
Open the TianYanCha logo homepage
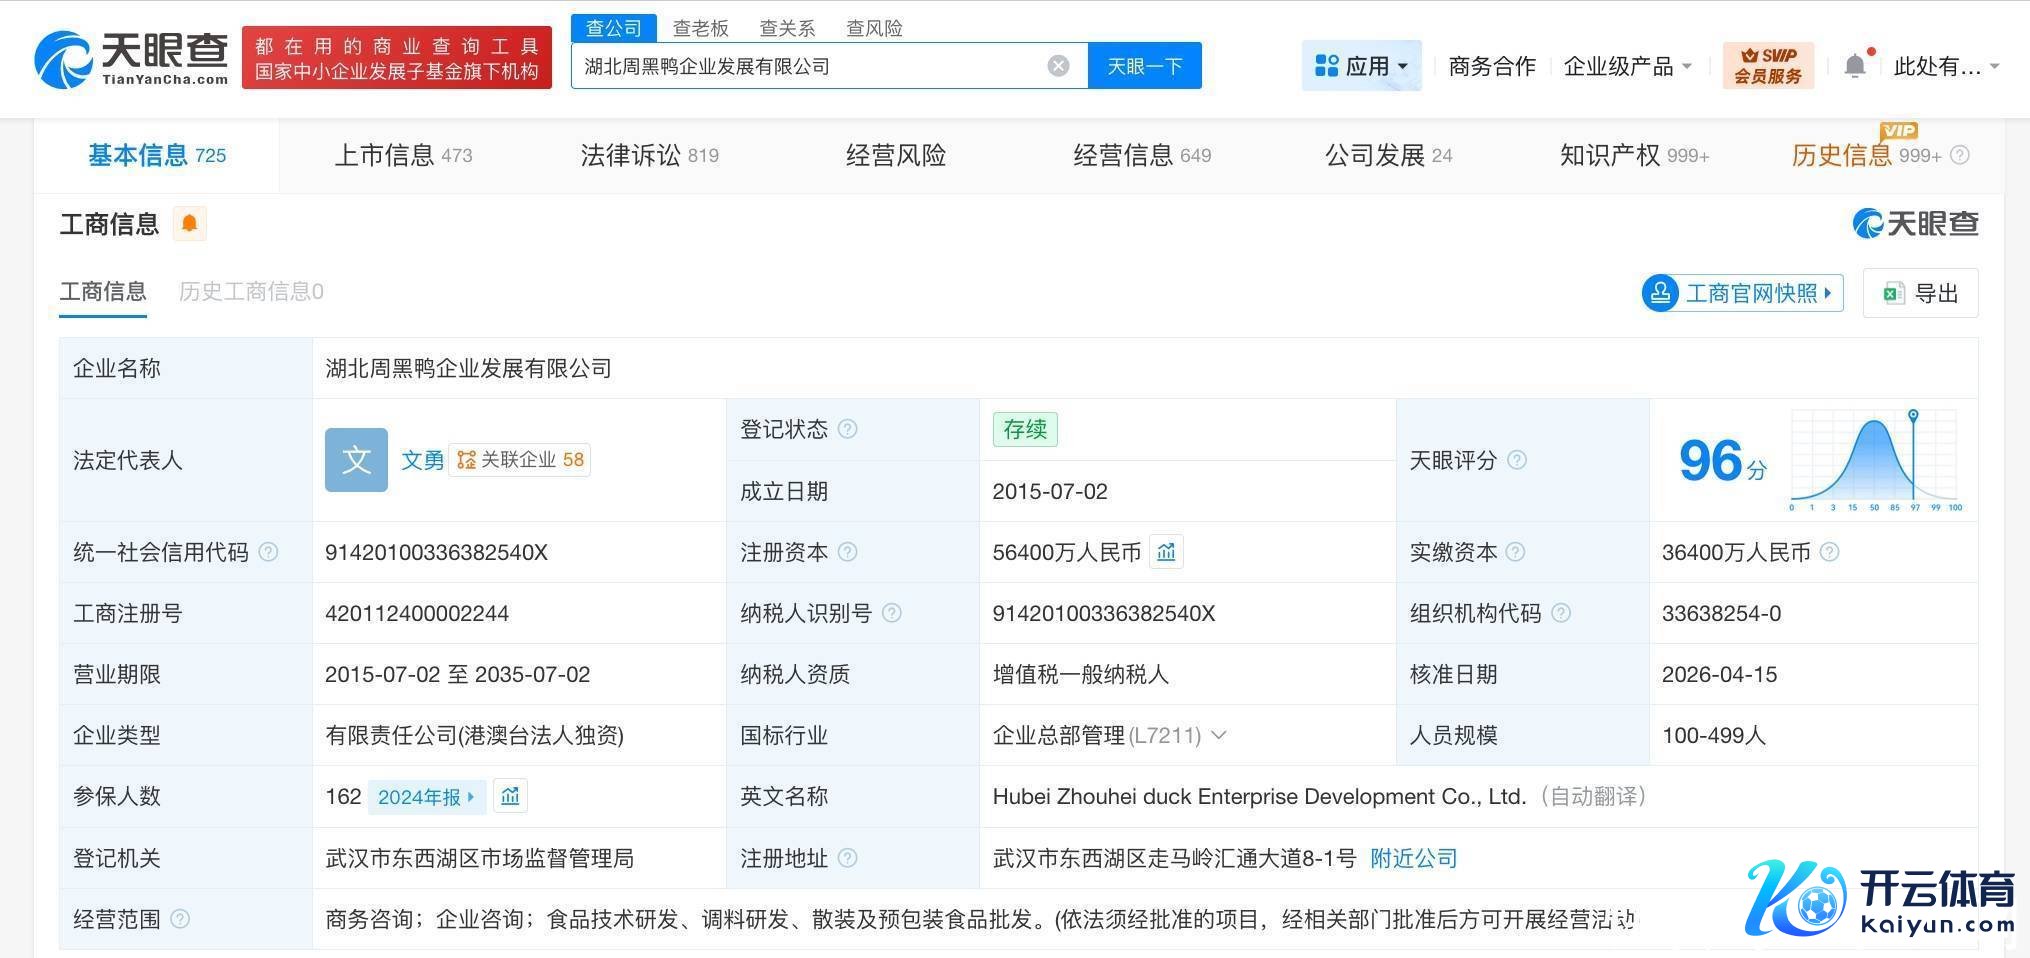coord(131,60)
